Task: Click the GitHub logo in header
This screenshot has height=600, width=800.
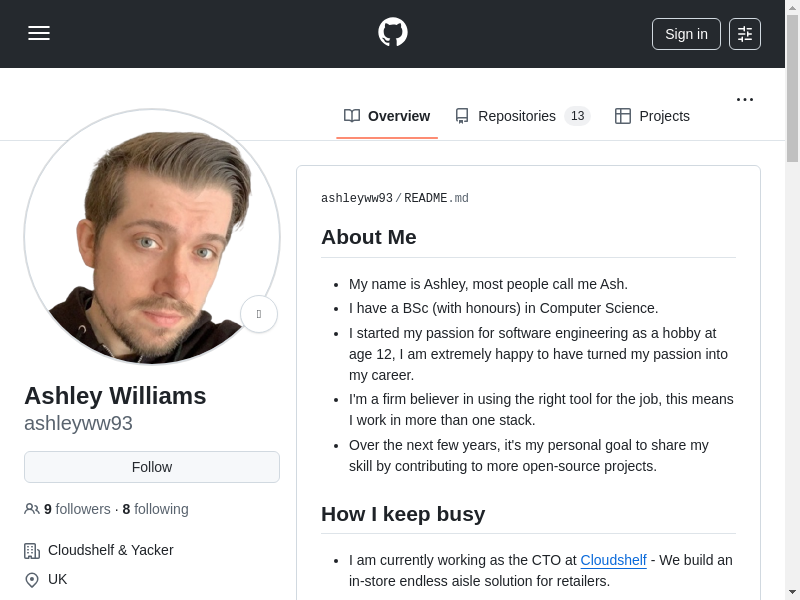Action: (392, 33)
